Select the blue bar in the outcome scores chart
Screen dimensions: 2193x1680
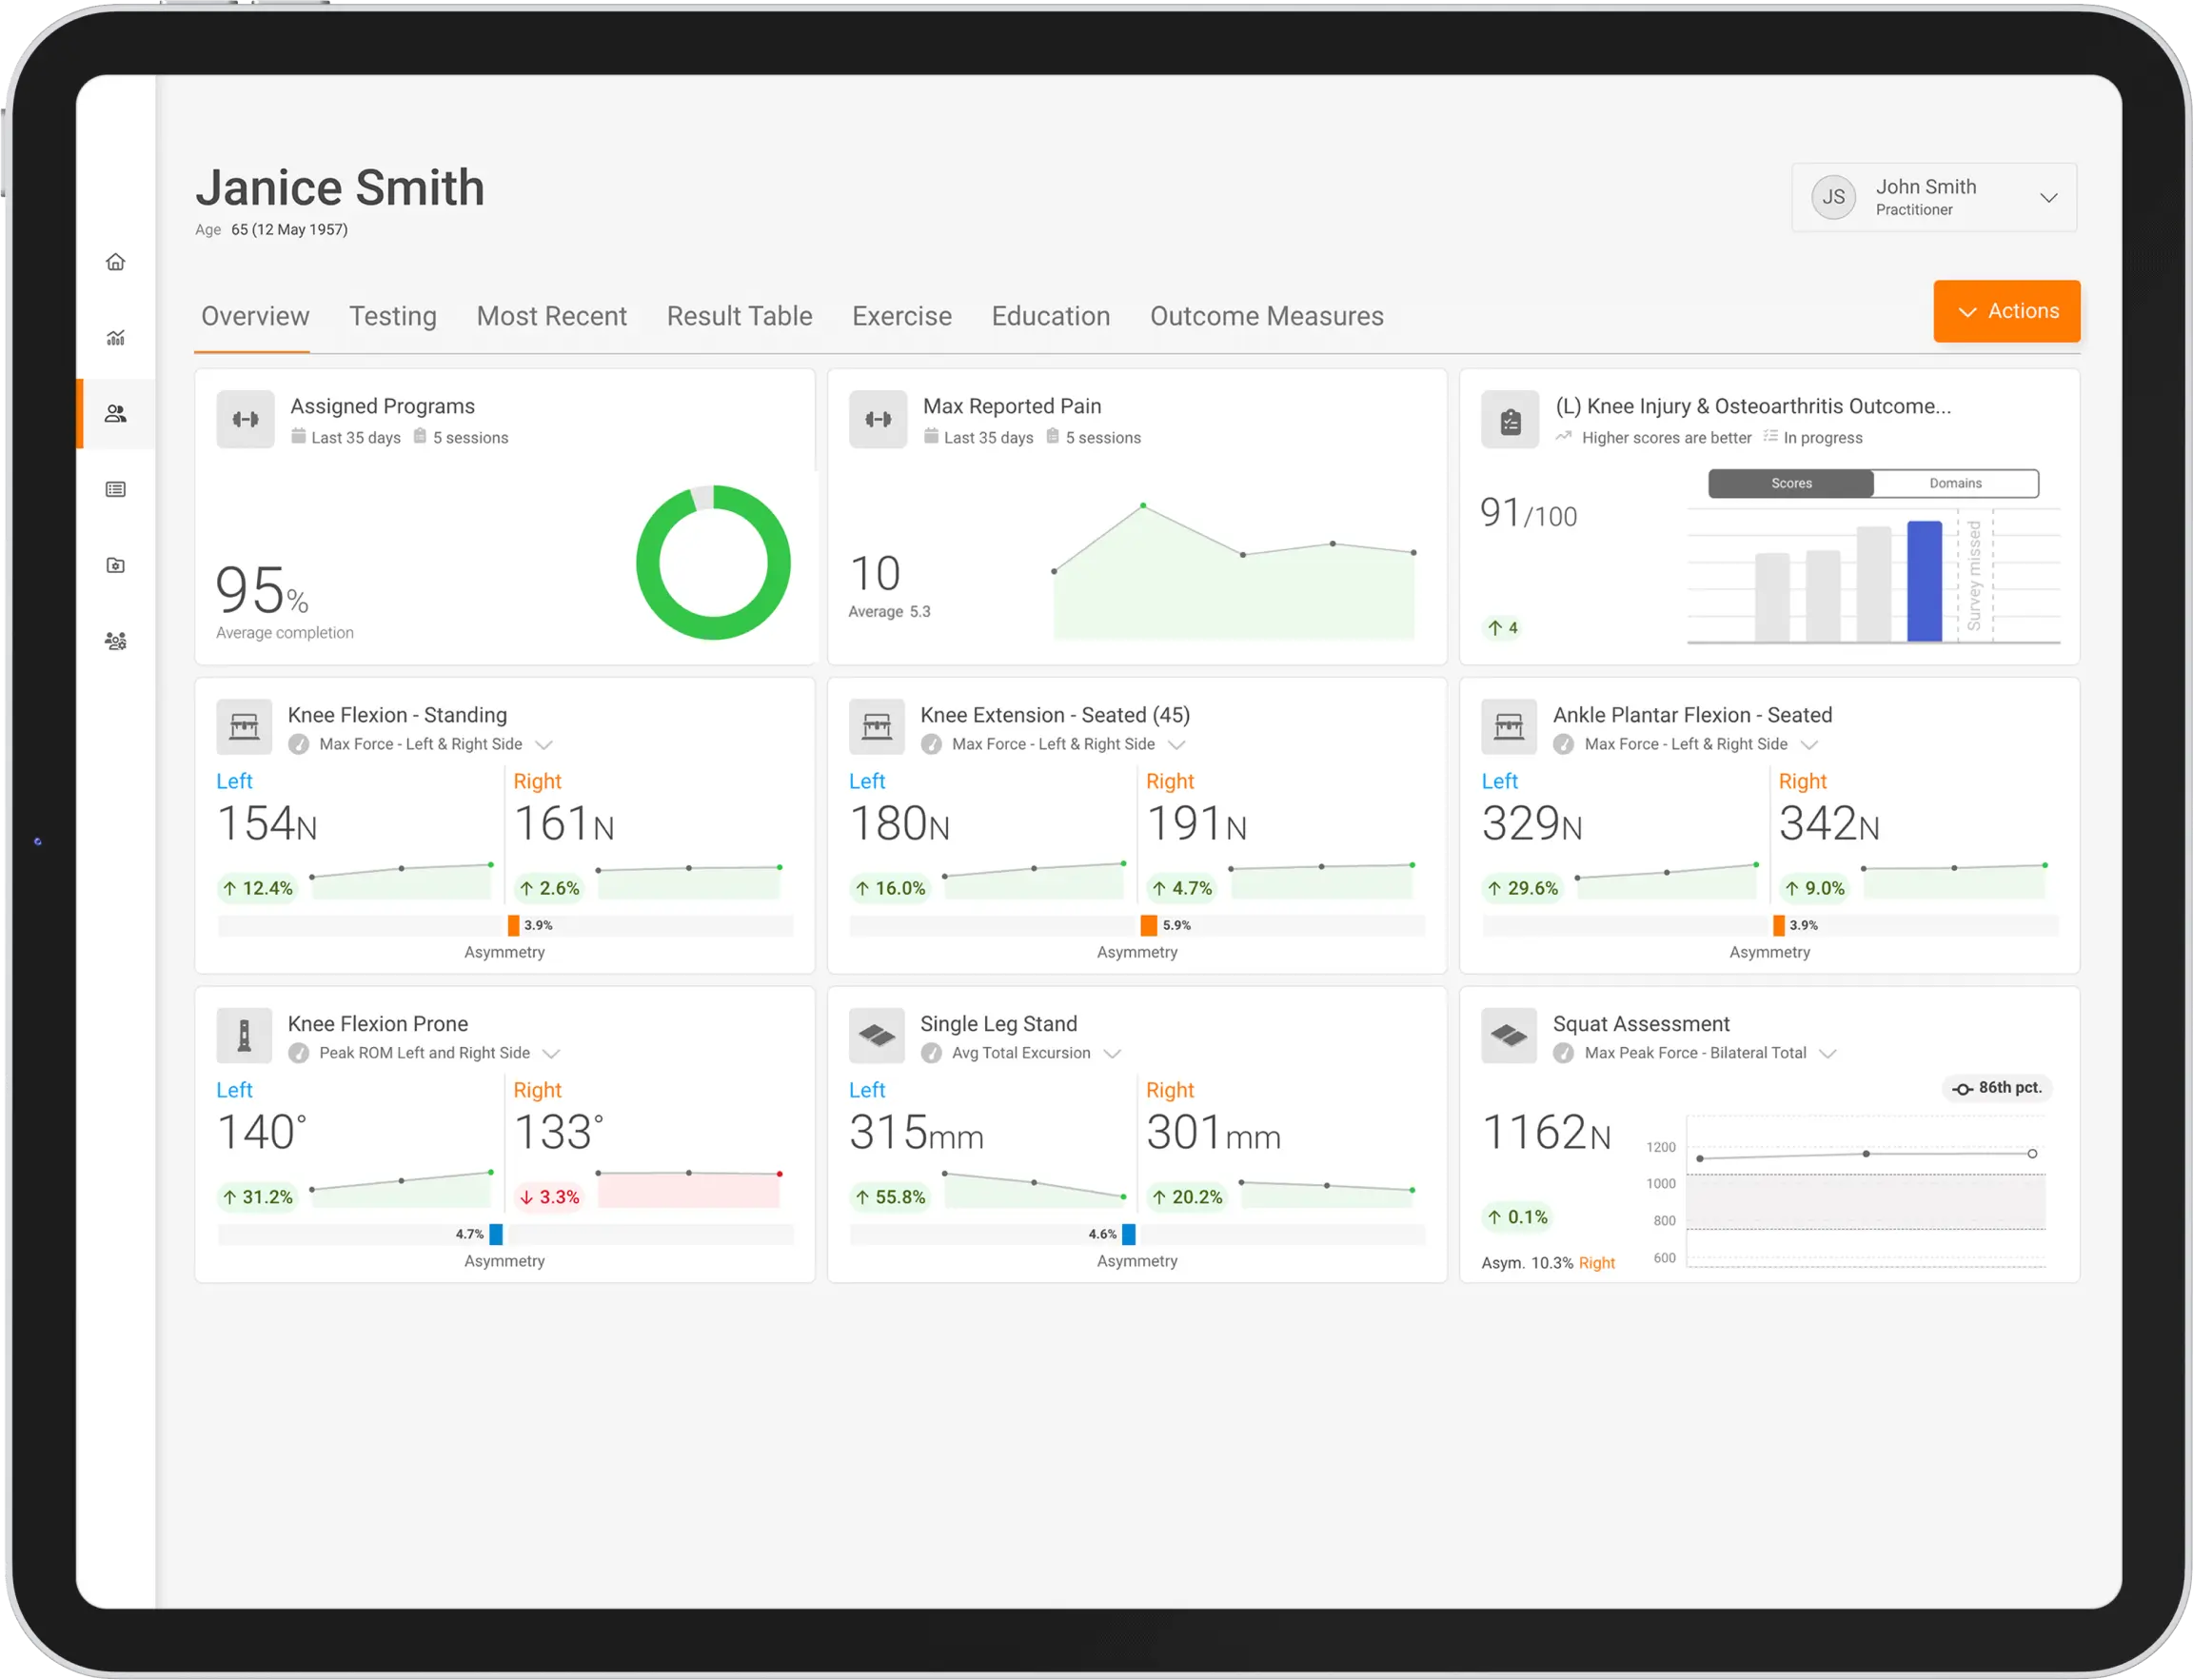pyautogui.click(x=1926, y=580)
